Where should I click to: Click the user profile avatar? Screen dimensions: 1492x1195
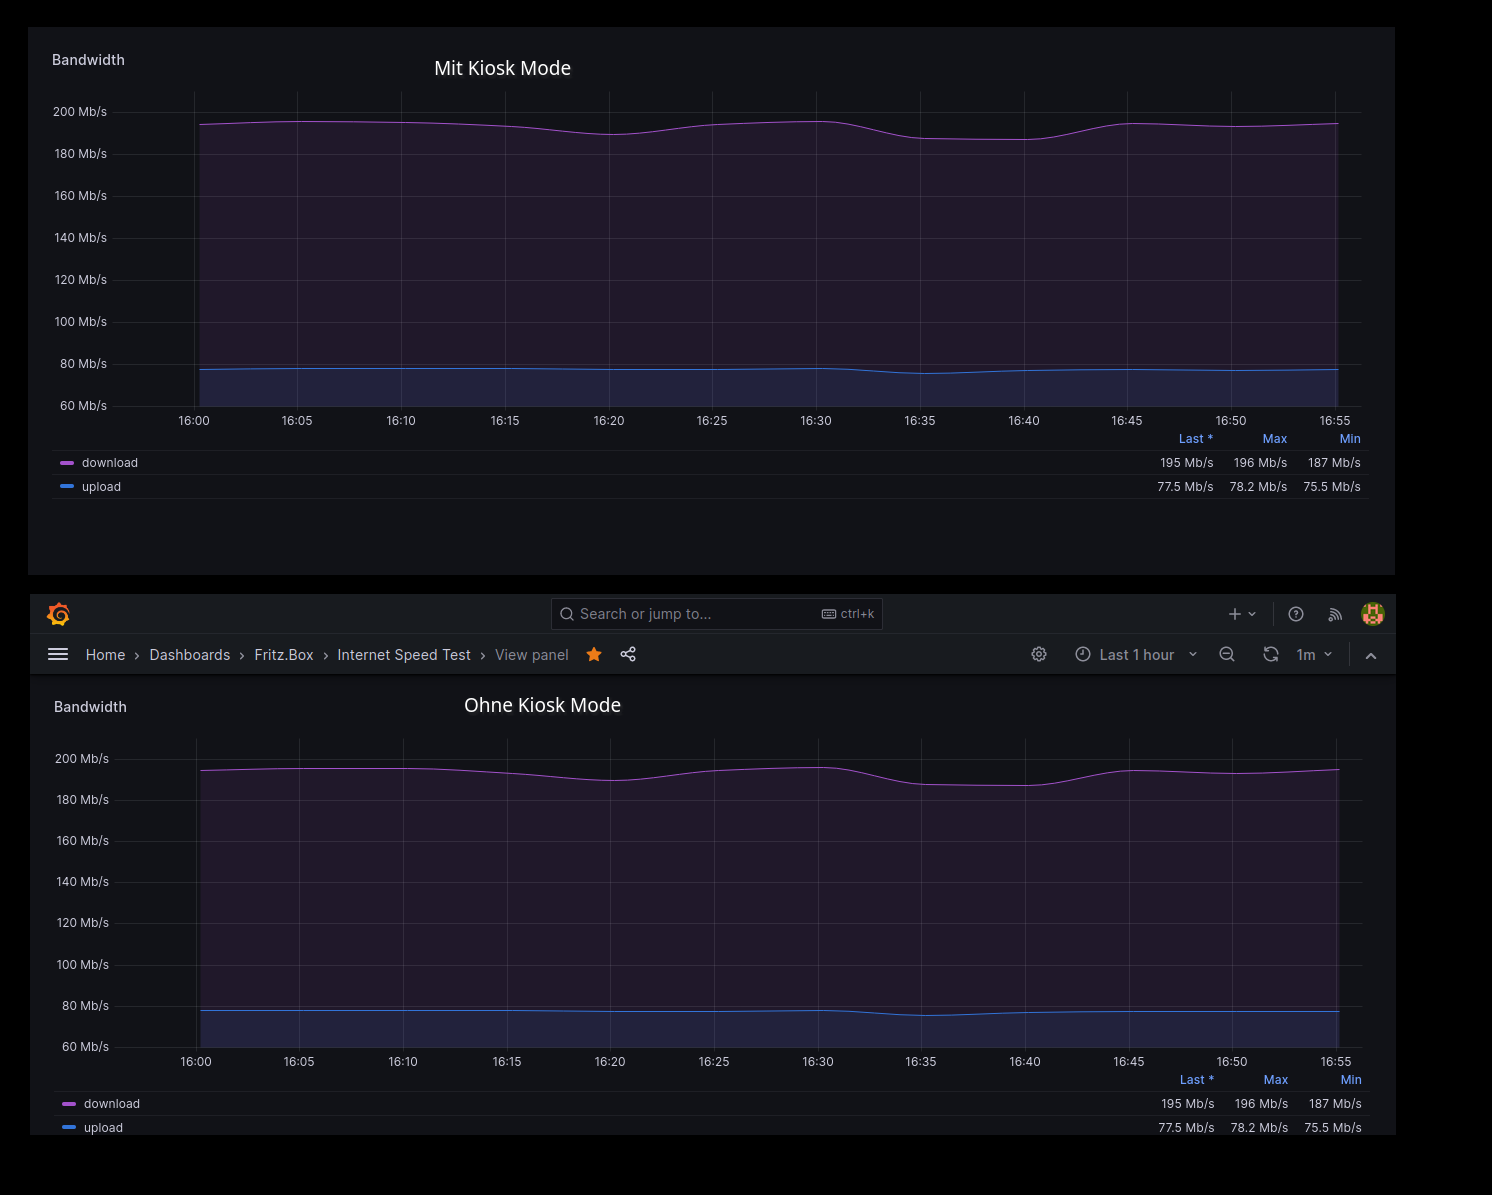point(1373,614)
